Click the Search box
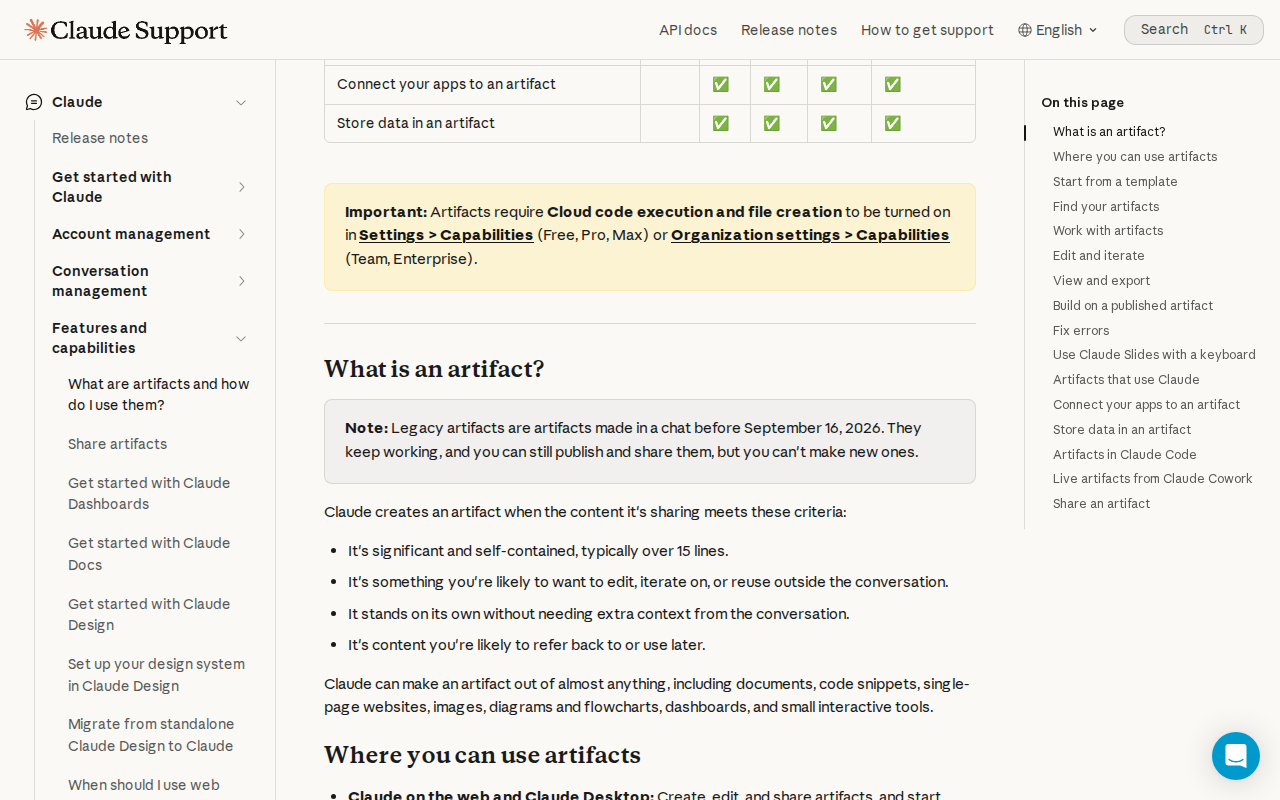This screenshot has height=800, width=1280. [x=1194, y=30]
